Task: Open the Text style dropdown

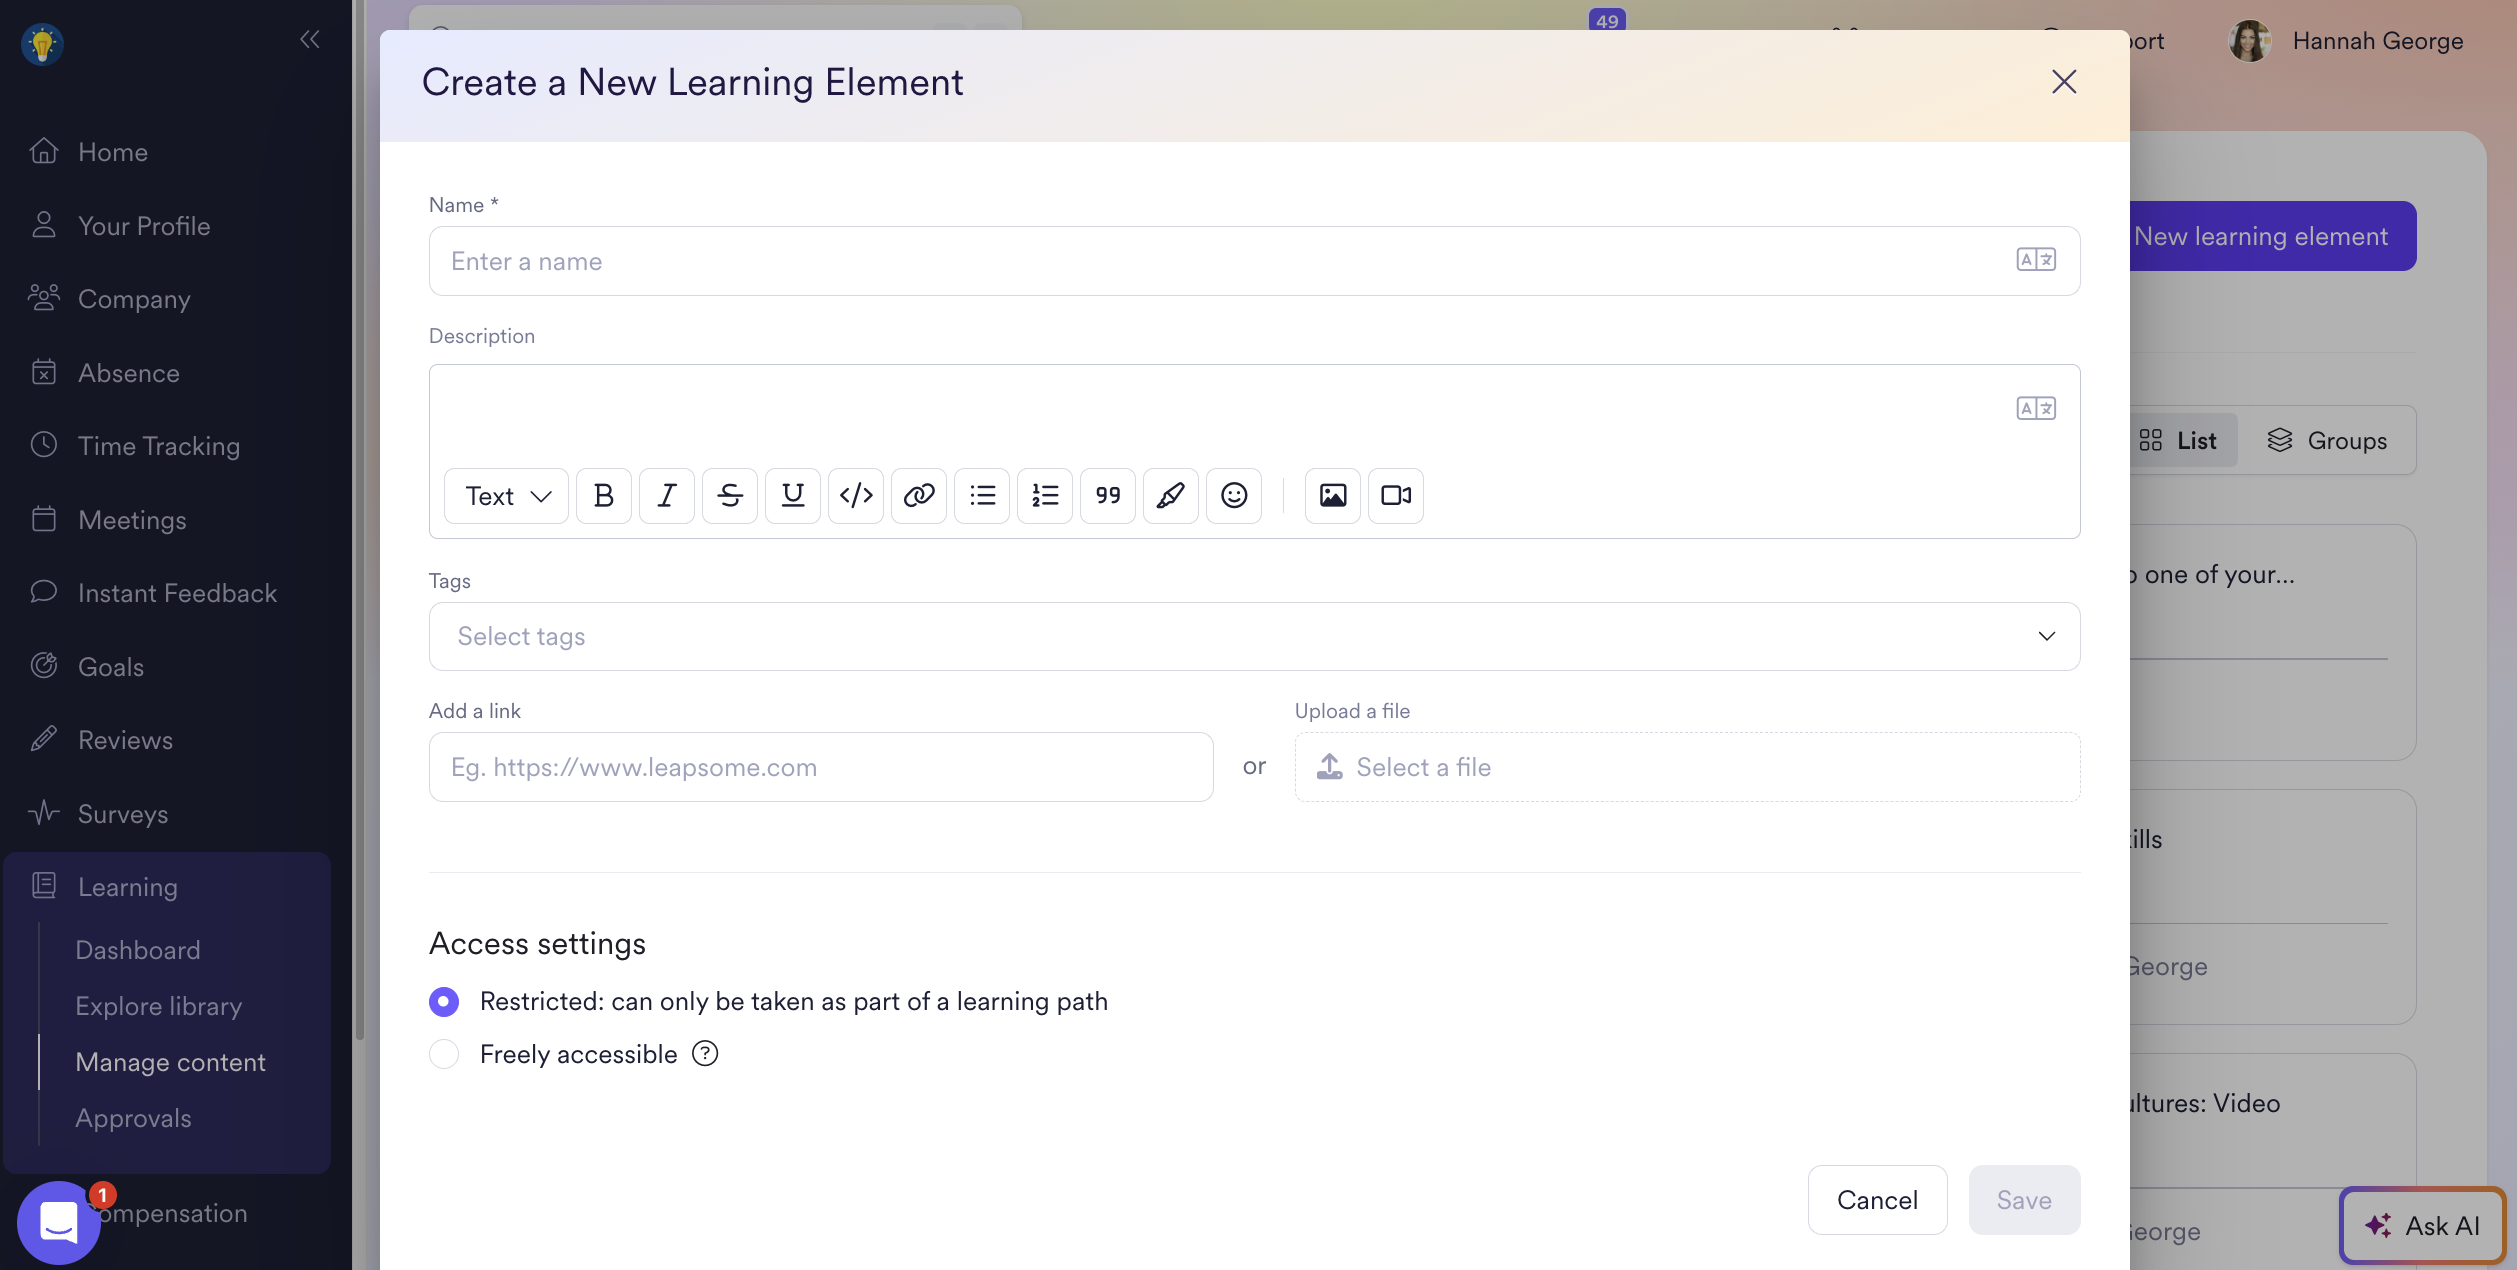Action: tap(507, 495)
